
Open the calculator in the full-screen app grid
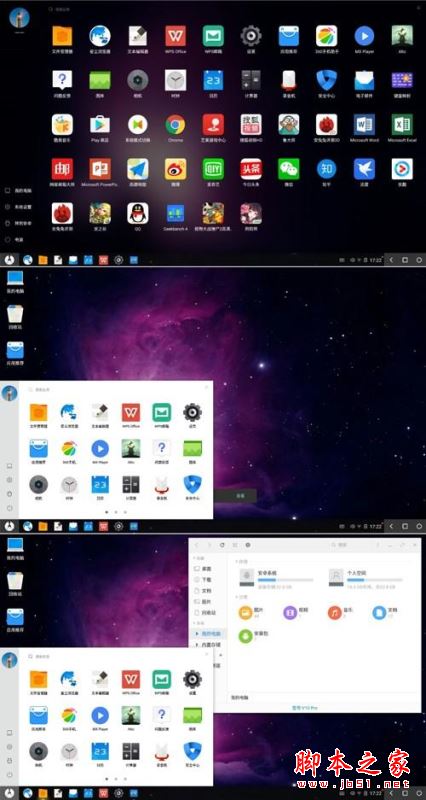[x=251, y=81]
